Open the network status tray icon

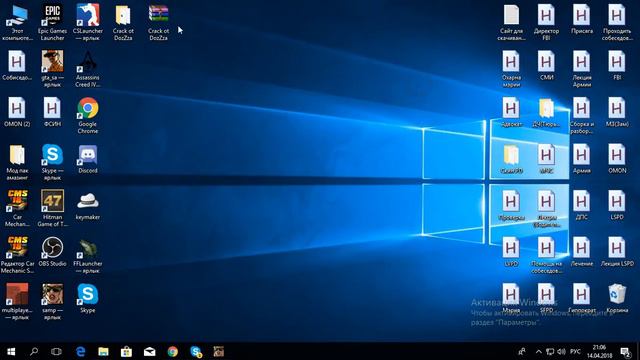click(550, 351)
